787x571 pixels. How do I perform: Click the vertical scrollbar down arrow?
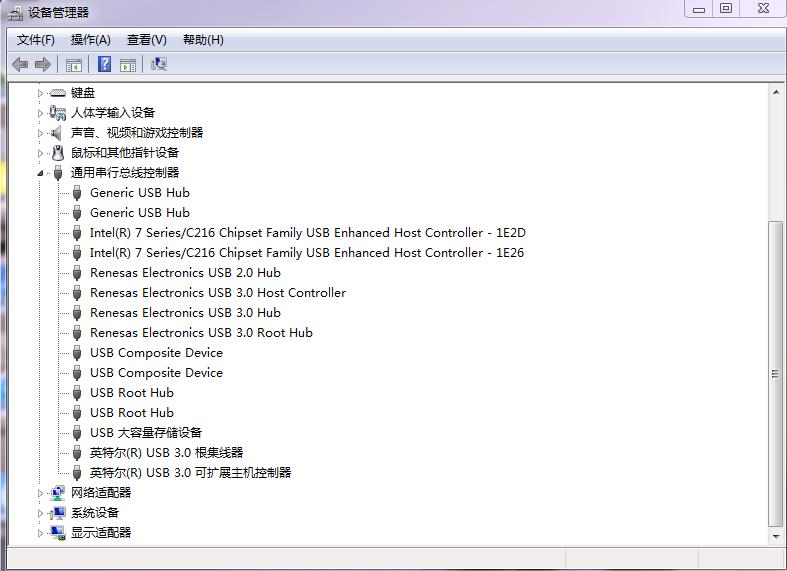tap(775, 536)
